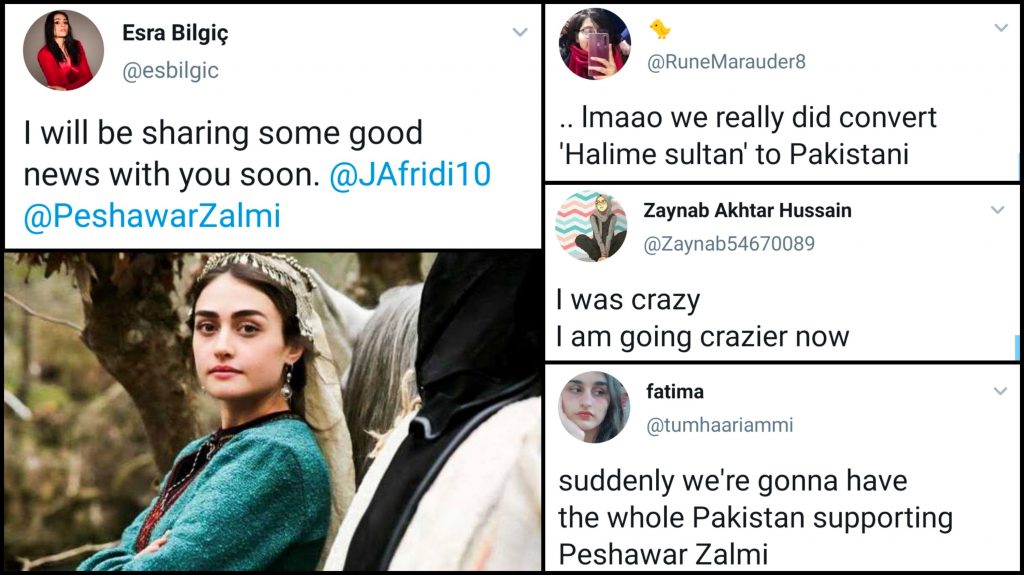
Task: Click the 'Halime sultan' tweet text
Action: [x=748, y=136]
